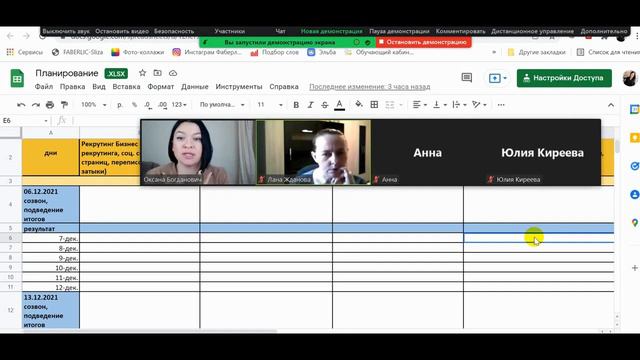The height and width of the screenshot is (360, 640).
Task: Open the Формат menu
Action: (160, 87)
